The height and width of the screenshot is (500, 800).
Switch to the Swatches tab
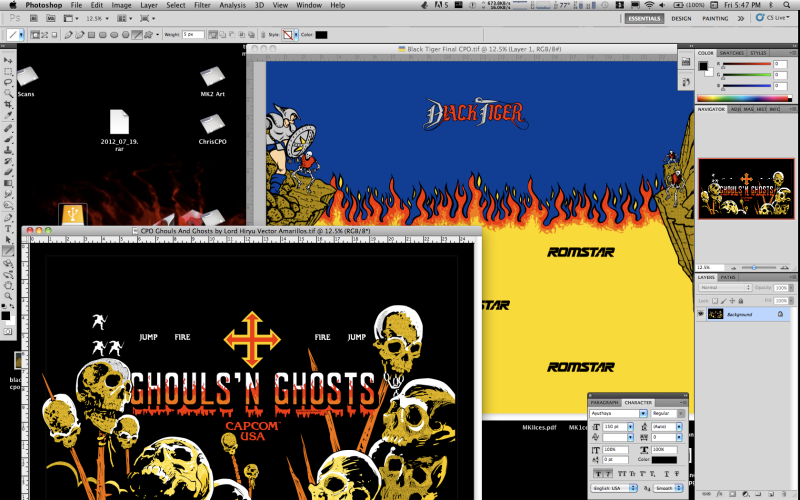pyautogui.click(x=732, y=53)
